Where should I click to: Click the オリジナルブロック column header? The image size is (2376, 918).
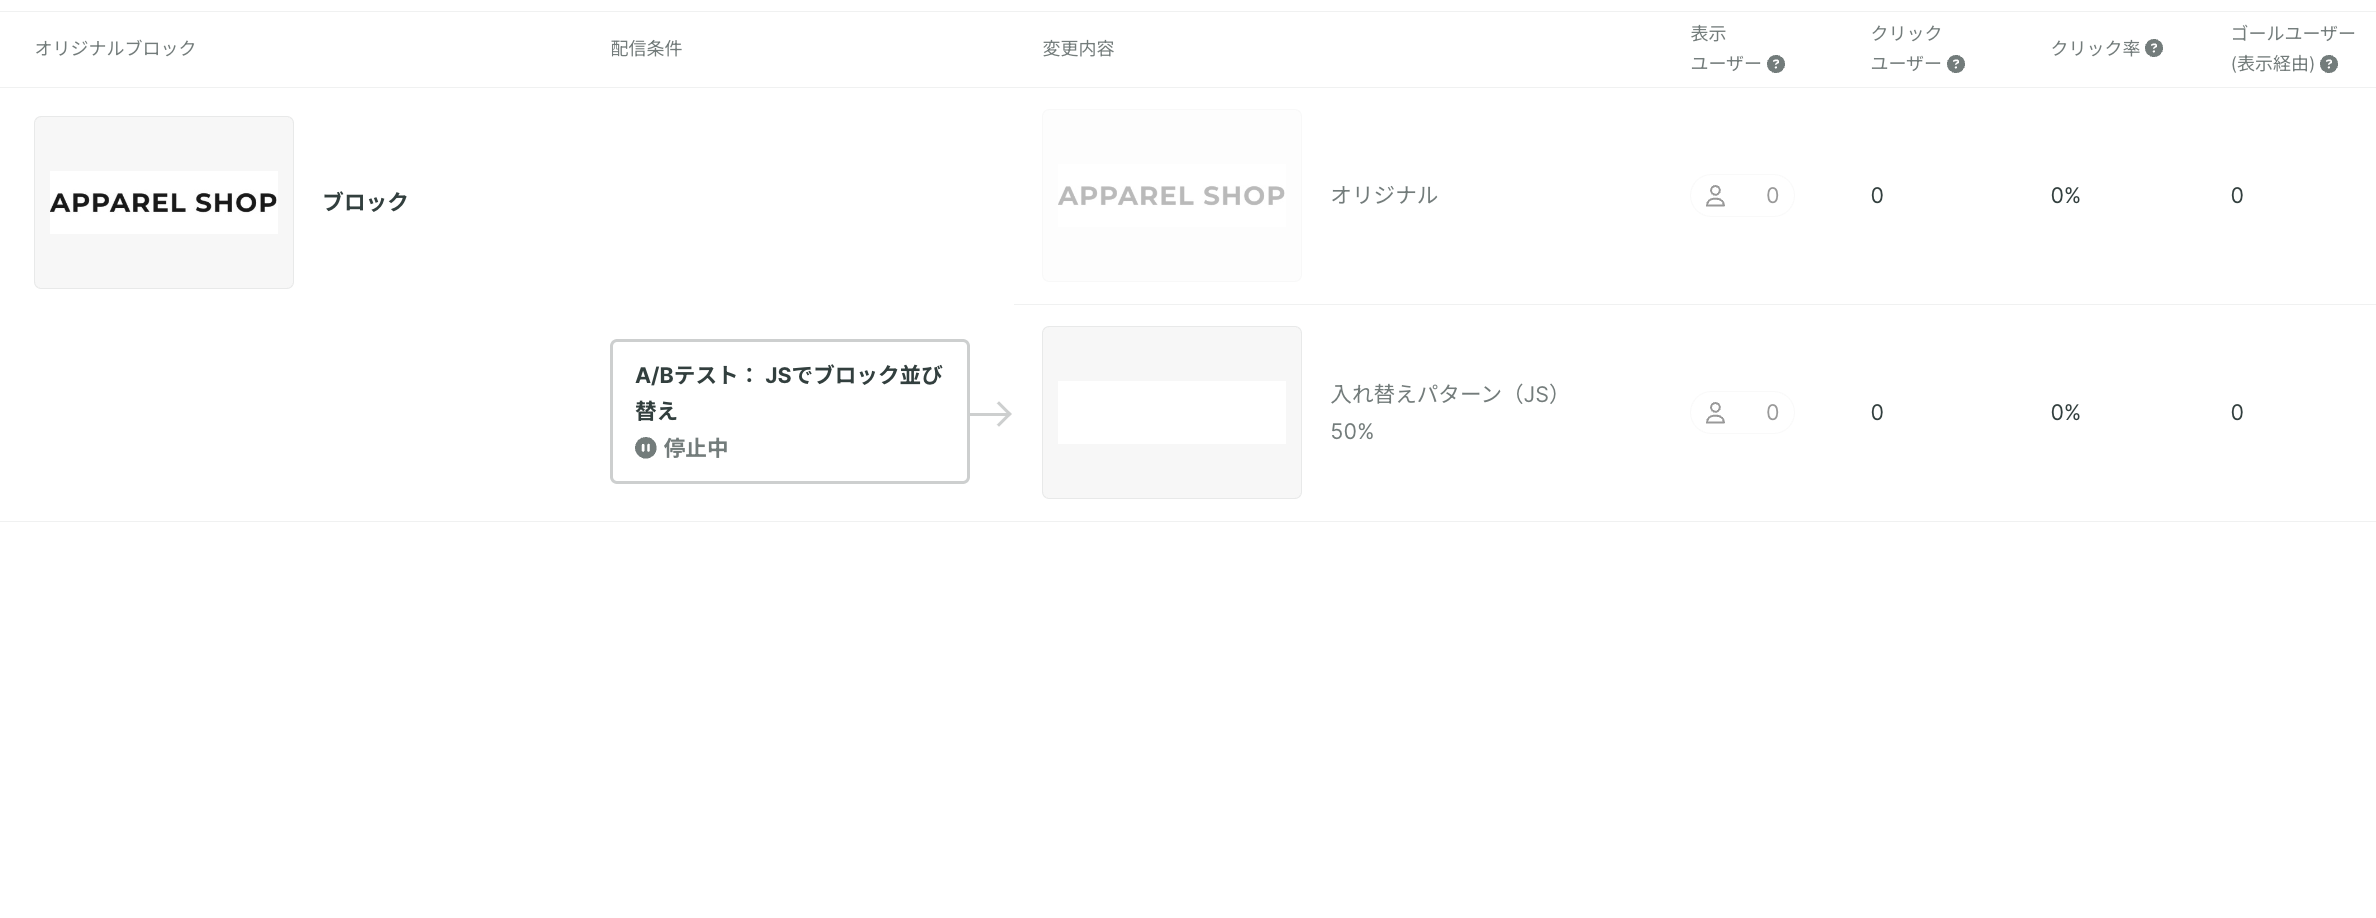[x=115, y=48]
